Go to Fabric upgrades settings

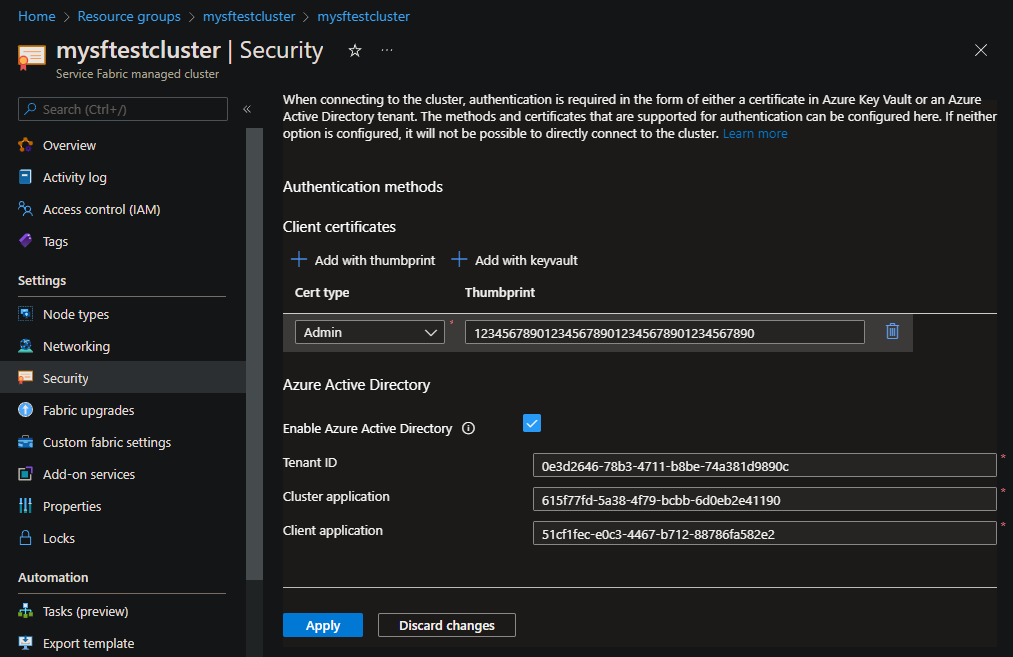(88, 410)
